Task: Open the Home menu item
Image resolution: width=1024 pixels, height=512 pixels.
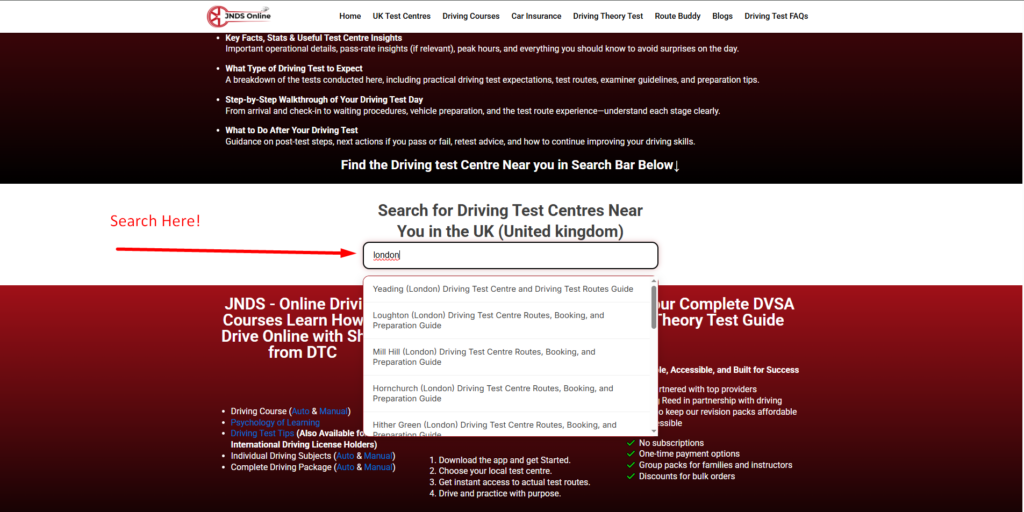Action: click(350, 16)
